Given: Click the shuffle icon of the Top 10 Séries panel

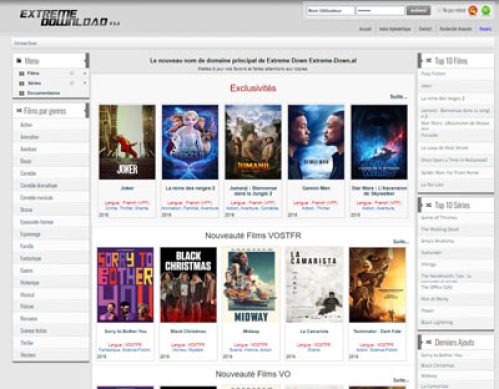Looking at the screenshot, I should (x=429, y=205).
